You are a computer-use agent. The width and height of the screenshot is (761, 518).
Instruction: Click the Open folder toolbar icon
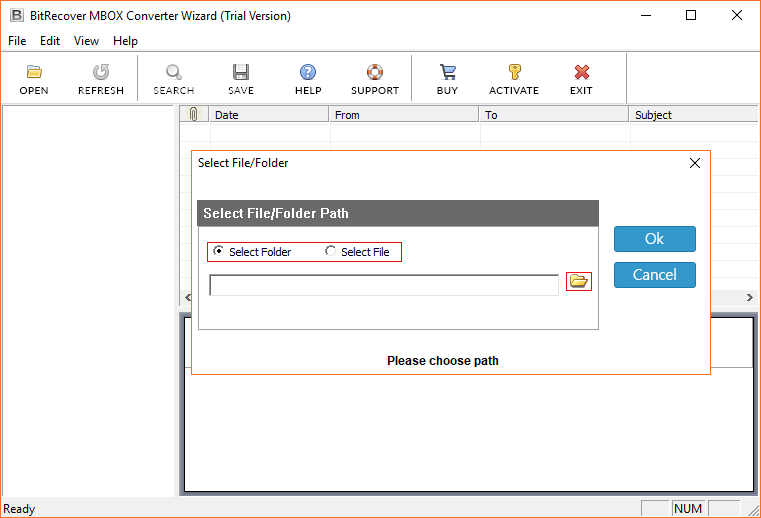click(x=33, y=72)
